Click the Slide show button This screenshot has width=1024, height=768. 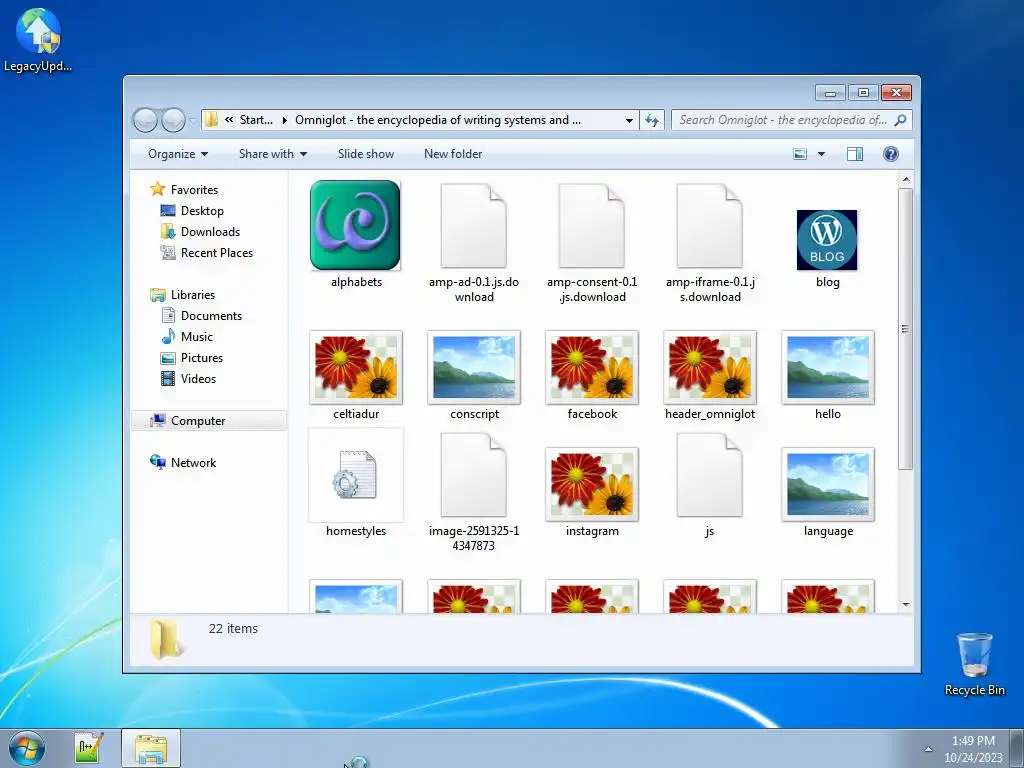(x=366, y=154)
